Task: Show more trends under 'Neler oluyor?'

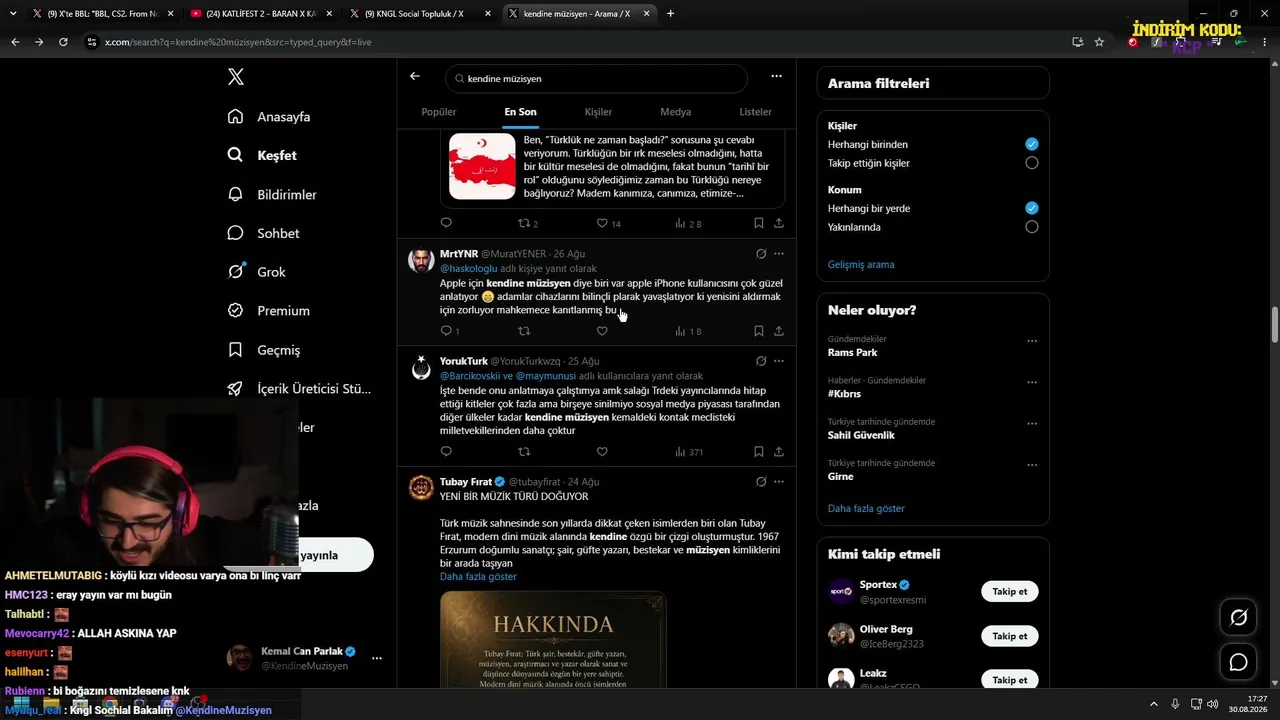Action: (866, 509)
